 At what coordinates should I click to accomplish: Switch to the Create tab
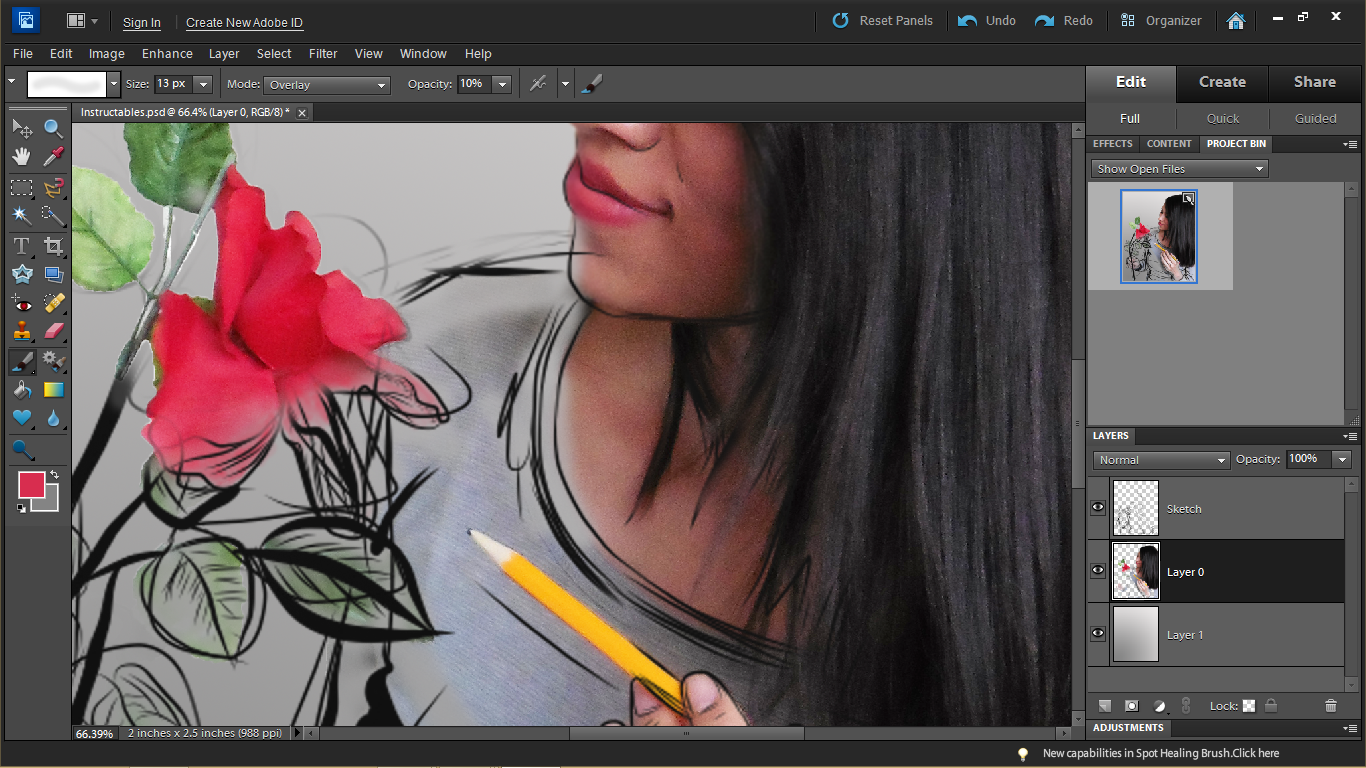1222,82
